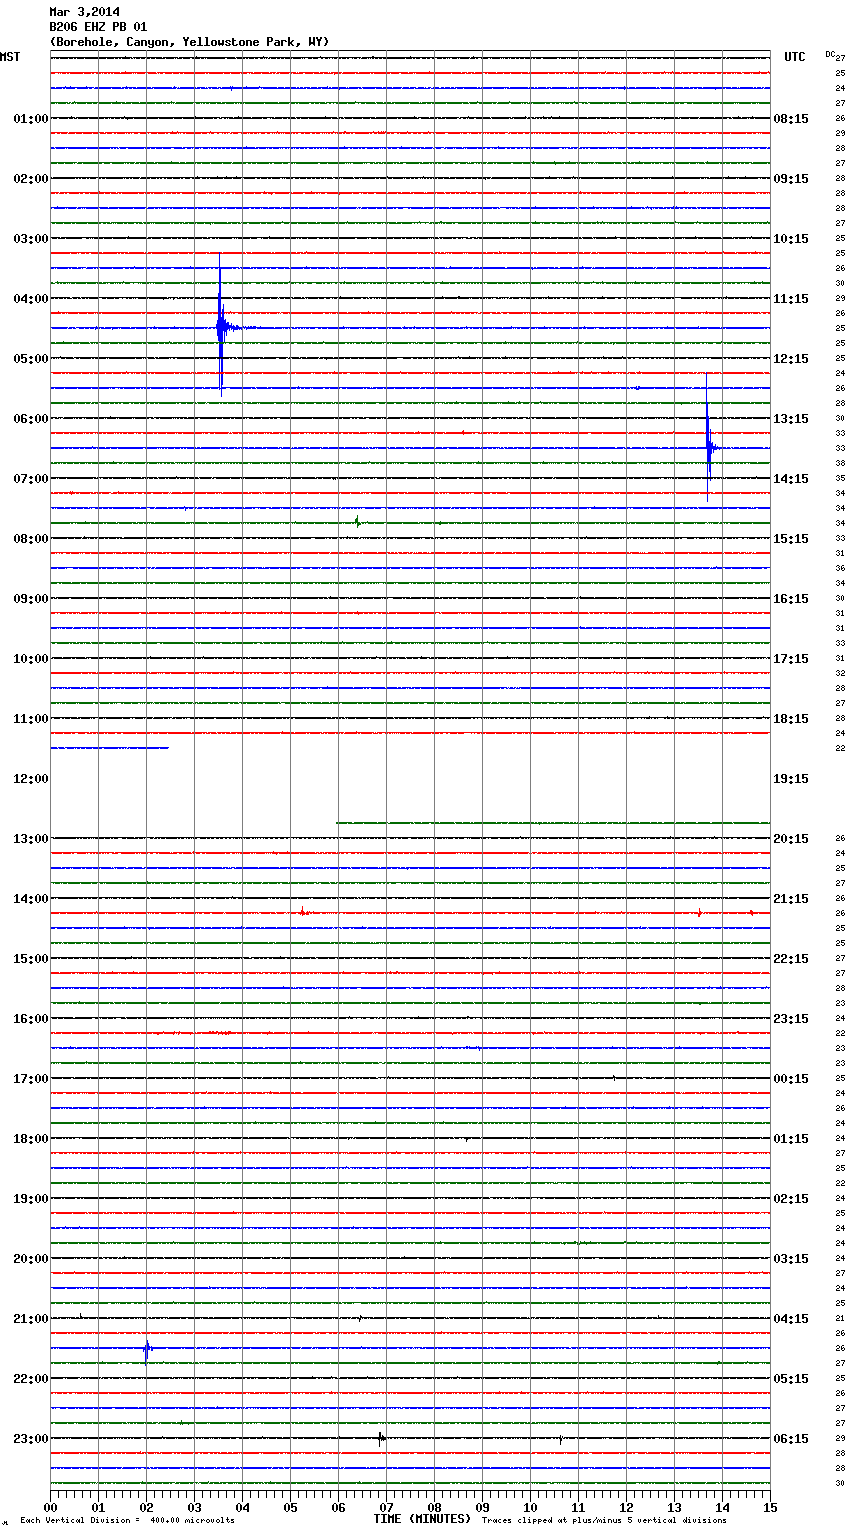
Task: Click the Borehole, Canyon, Yellowstone Park location text
Action: click(x=189, y=42)
